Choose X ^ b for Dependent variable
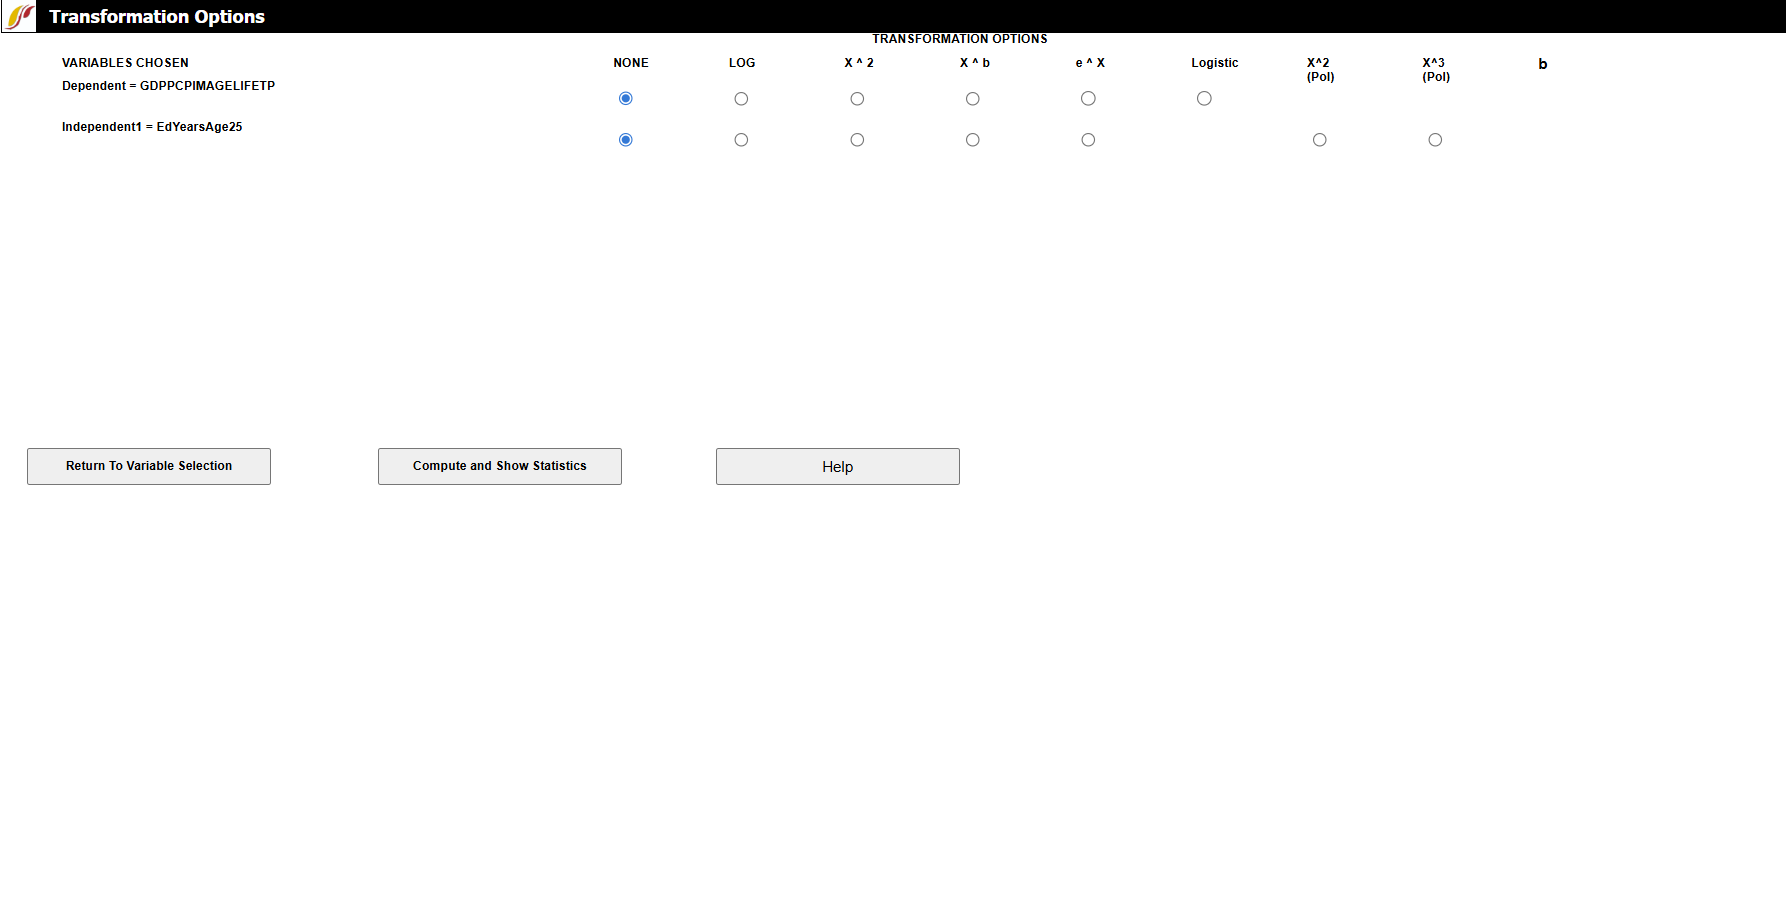The height and width of the screenshot is (909, 1786). 973,99
